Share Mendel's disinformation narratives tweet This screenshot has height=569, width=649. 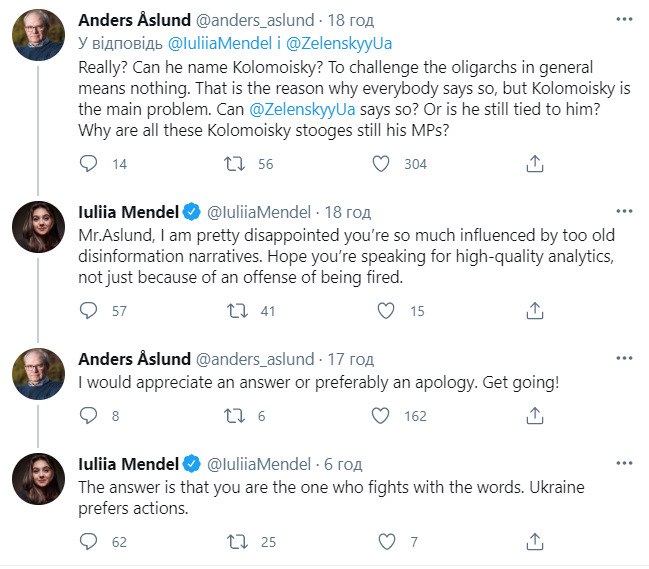536,311
